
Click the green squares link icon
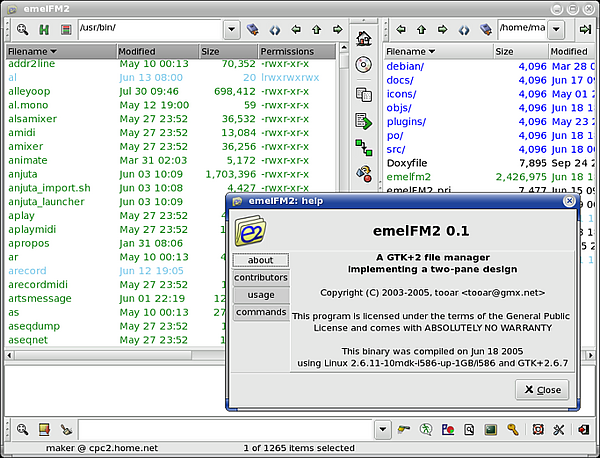coord(364,148)
